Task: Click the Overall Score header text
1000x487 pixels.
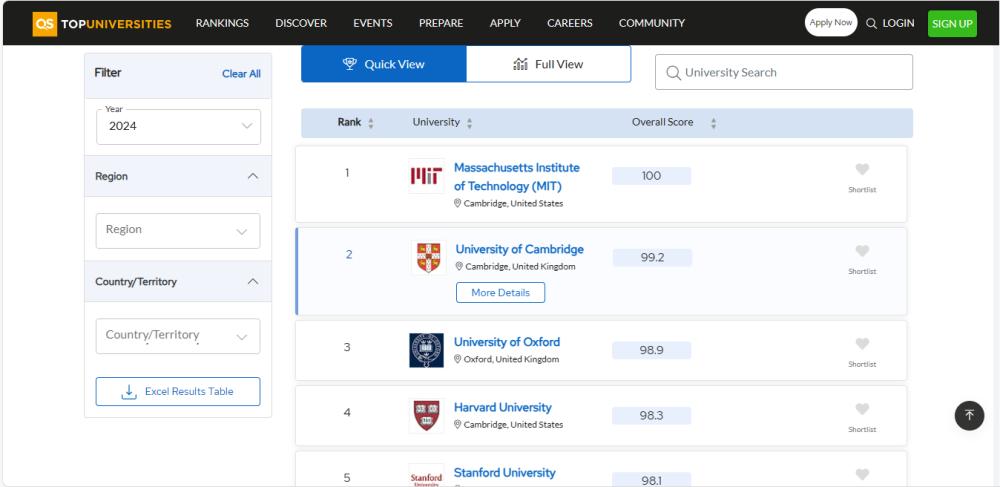Action: (663, 122)
